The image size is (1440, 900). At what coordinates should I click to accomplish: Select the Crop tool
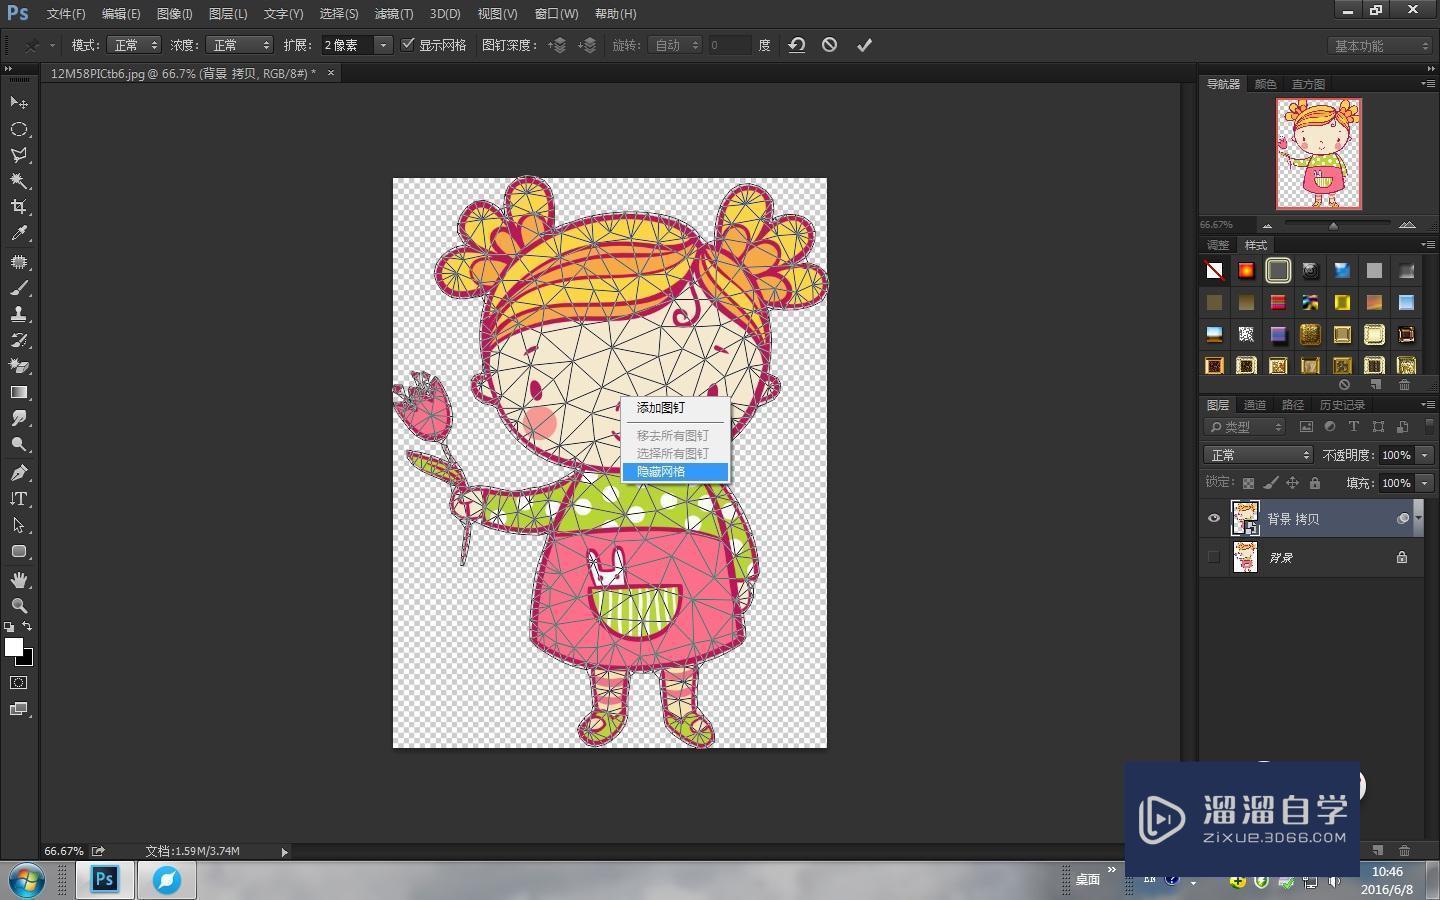click(x=18, y=207)
